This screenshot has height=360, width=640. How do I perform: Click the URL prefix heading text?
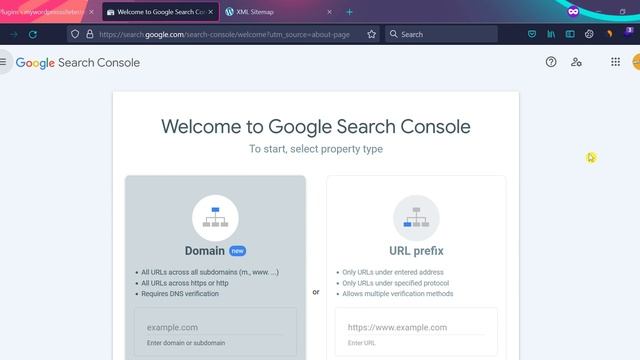(x=416, y=251)
